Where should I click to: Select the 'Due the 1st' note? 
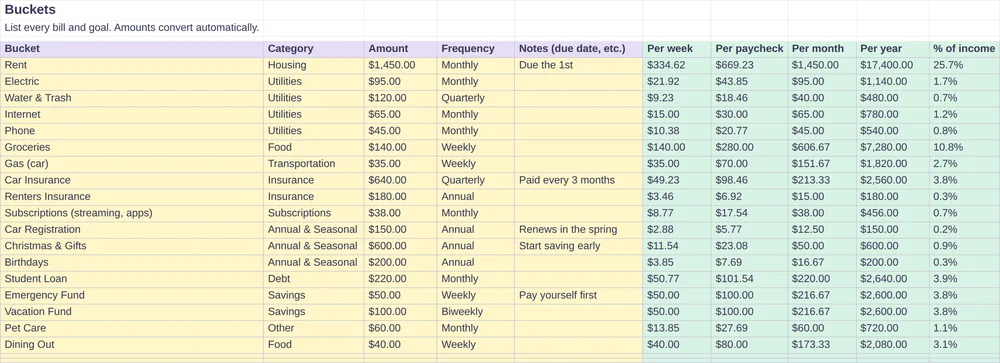578,65
